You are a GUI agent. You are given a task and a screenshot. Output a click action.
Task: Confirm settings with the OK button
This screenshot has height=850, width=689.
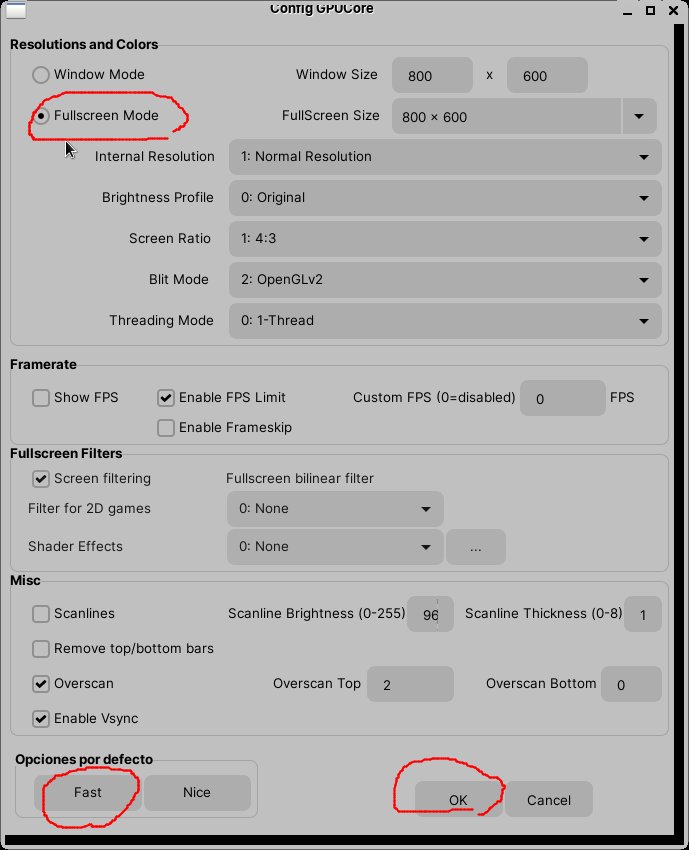tap(458, 800)
